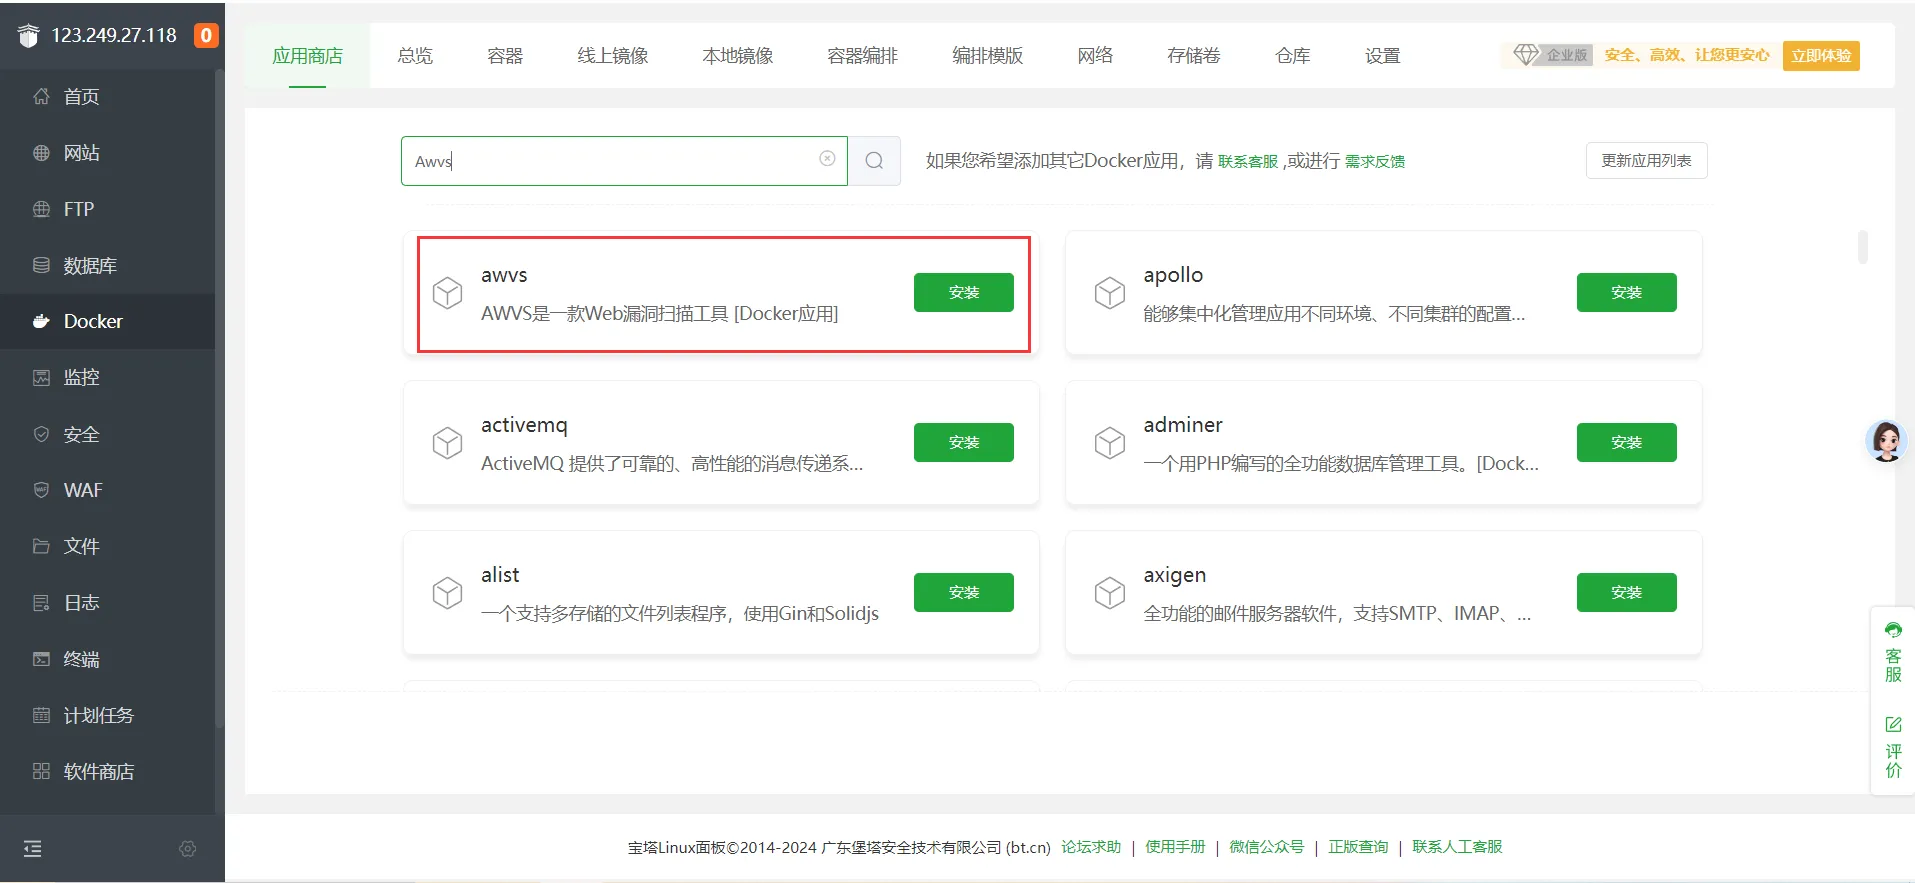Click the server IP 123.249.27.118 header
The height and width of the screenshot is (883, 1915).
tap(114, 36)
